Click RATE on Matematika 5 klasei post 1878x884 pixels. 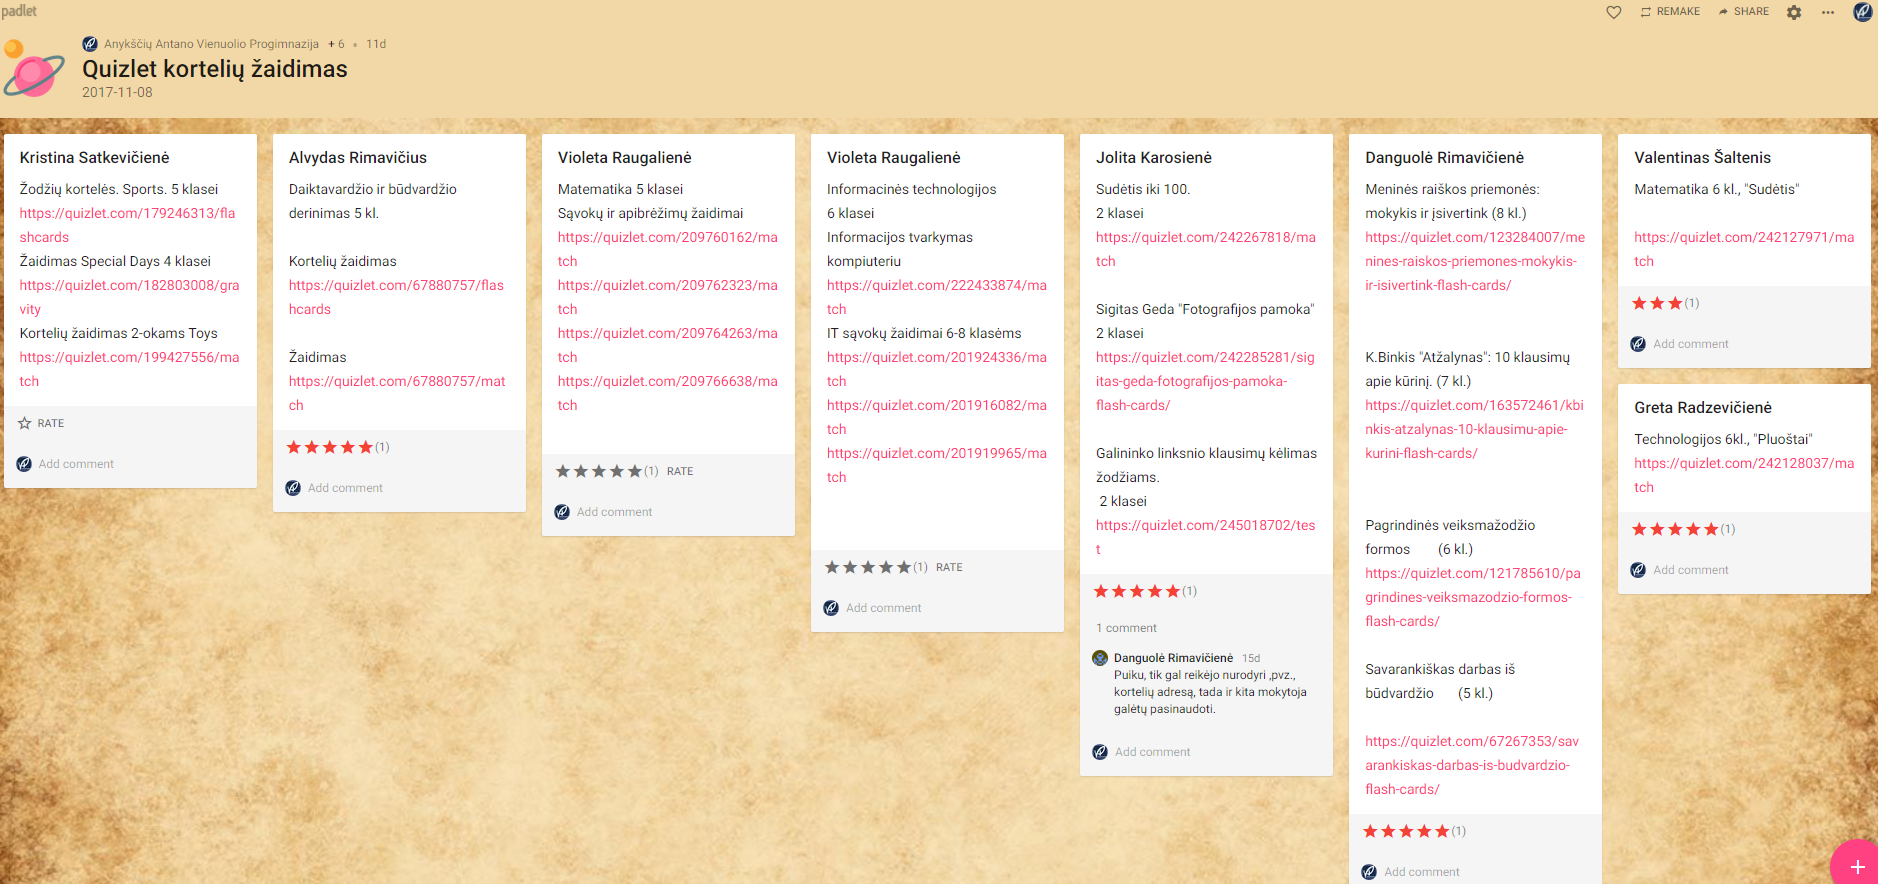pos(680,471)
